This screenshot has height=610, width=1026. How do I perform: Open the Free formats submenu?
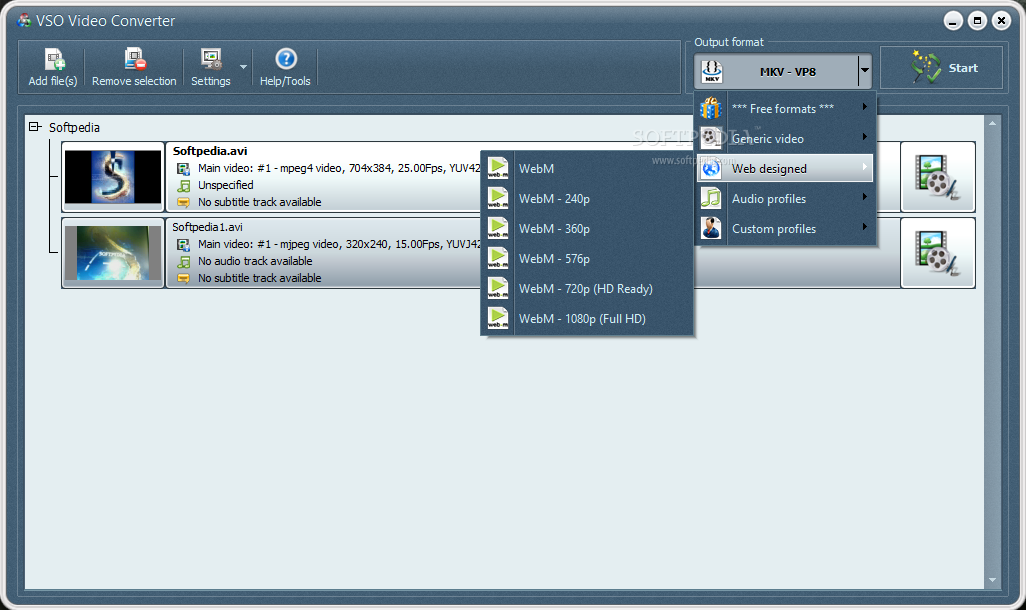(x=785, y=109)
